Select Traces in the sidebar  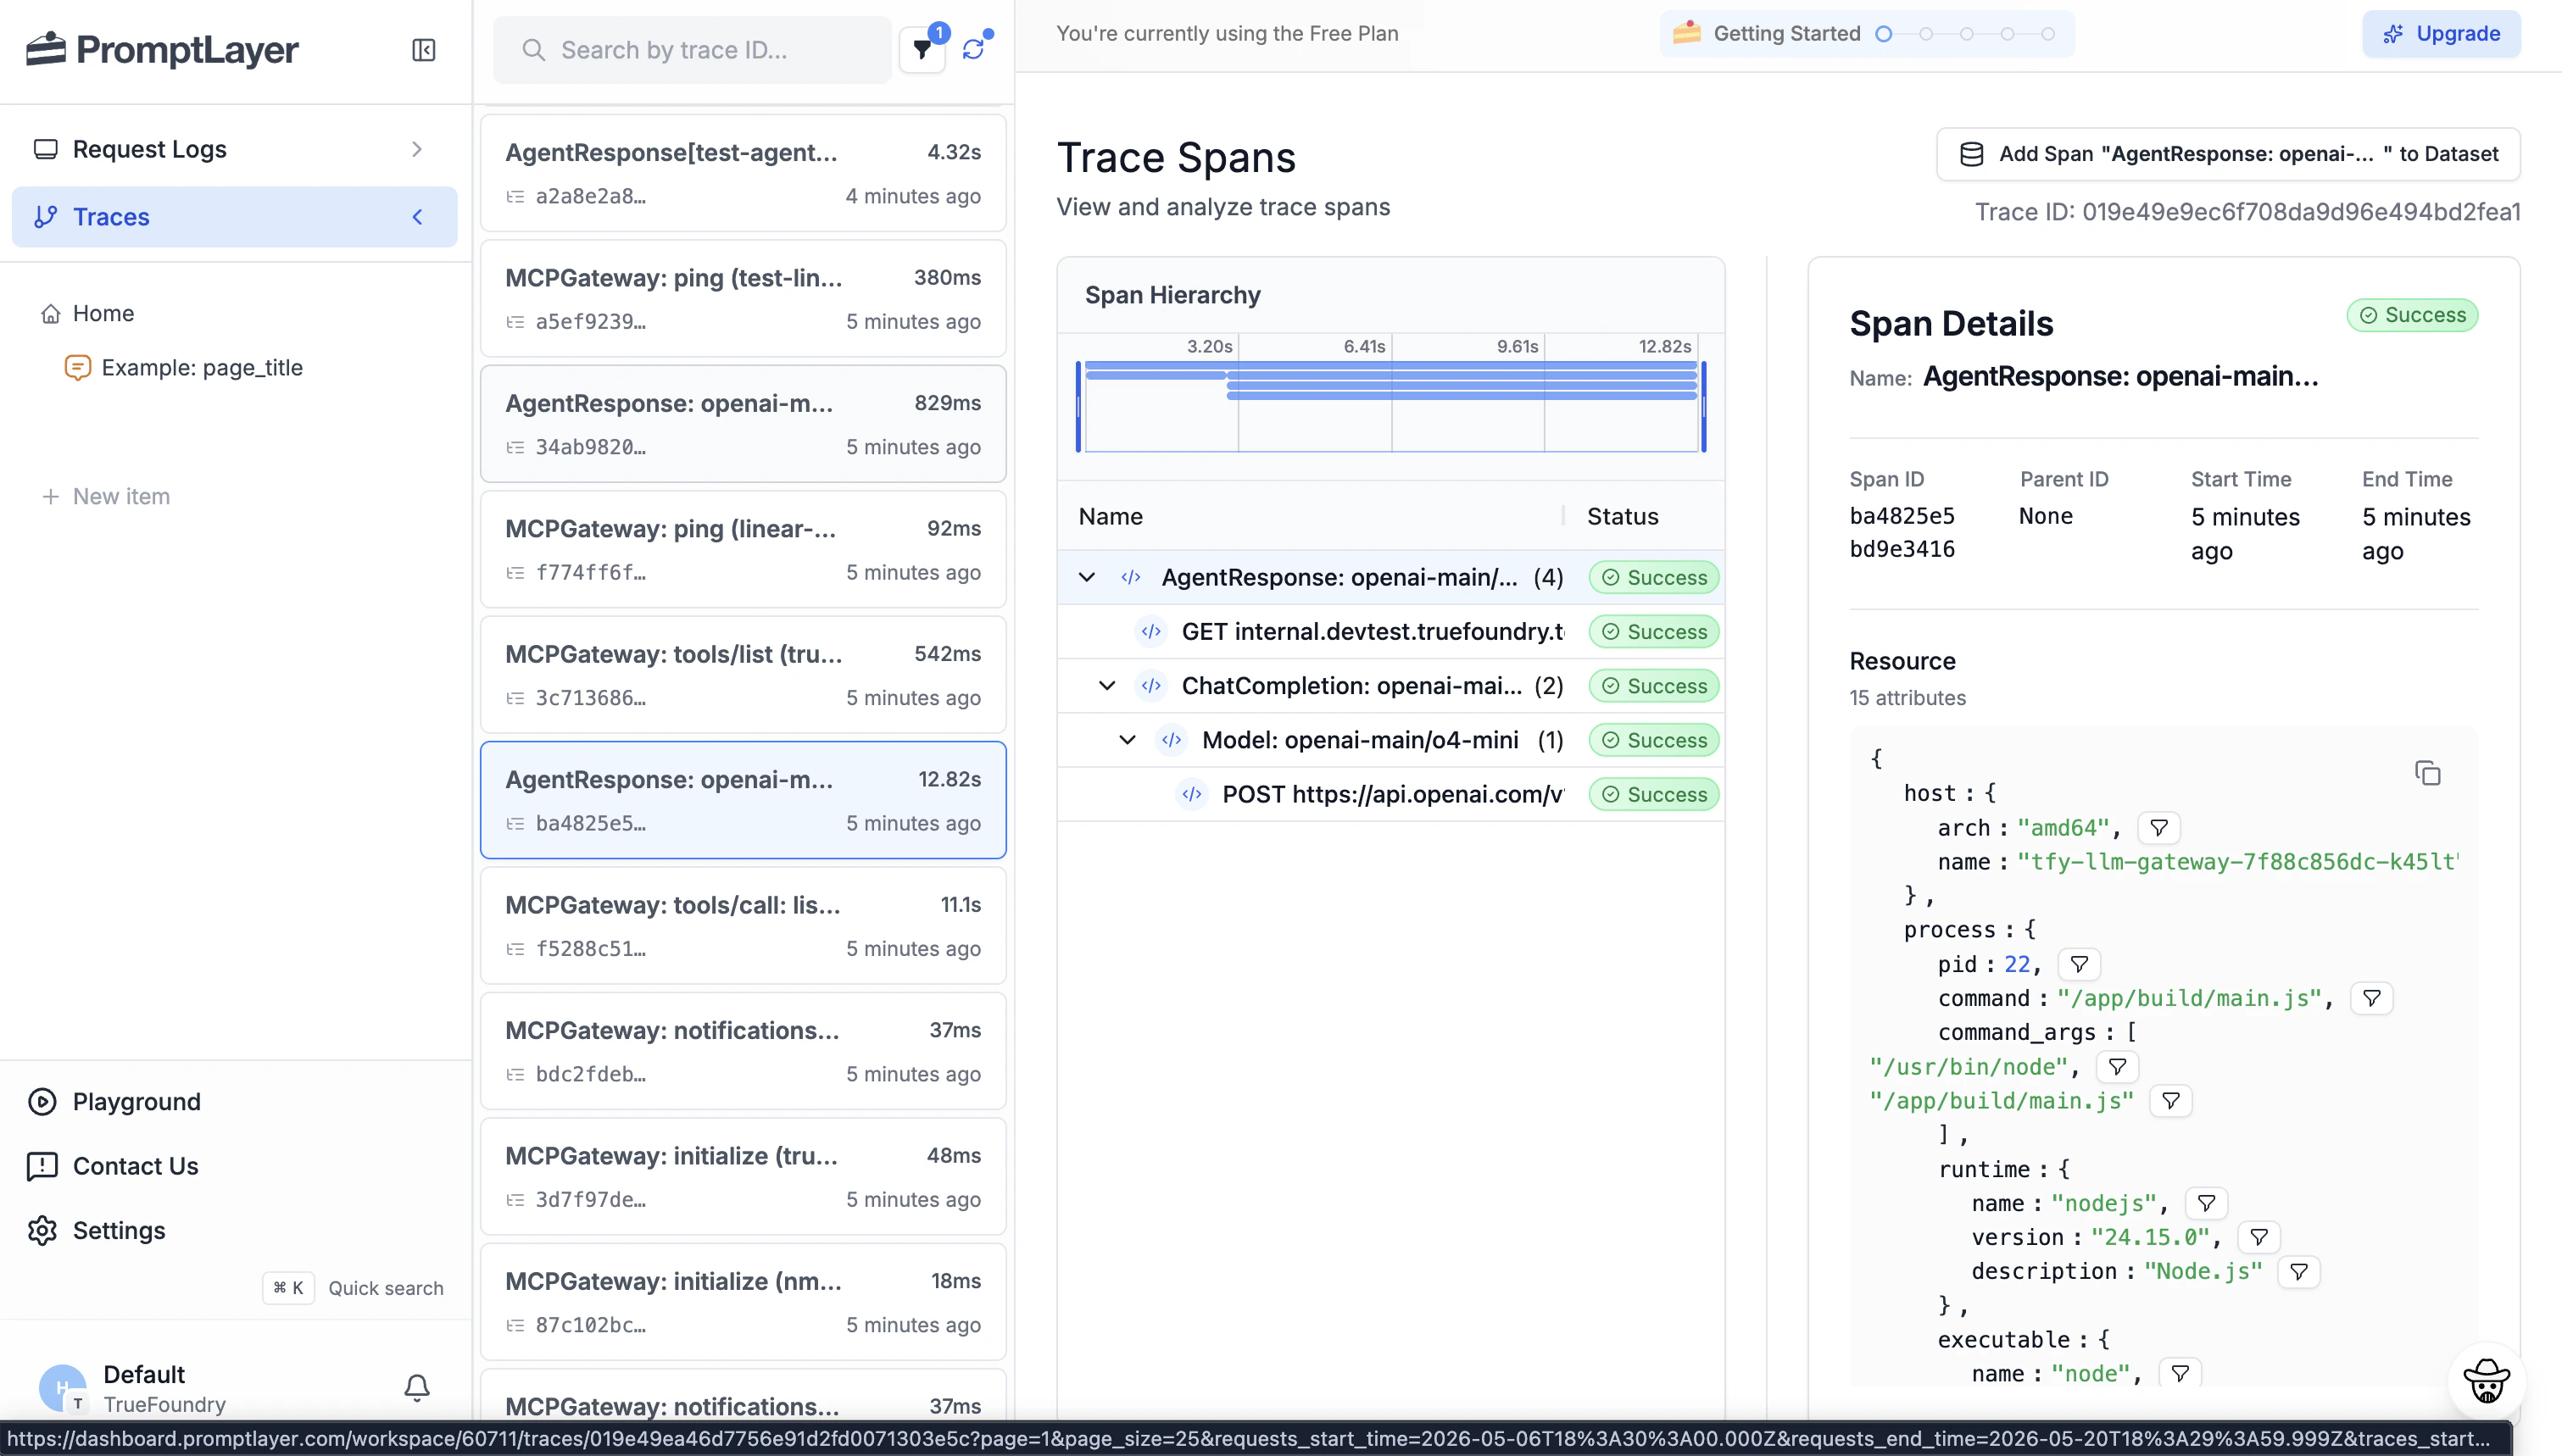(x=234, y=216)
